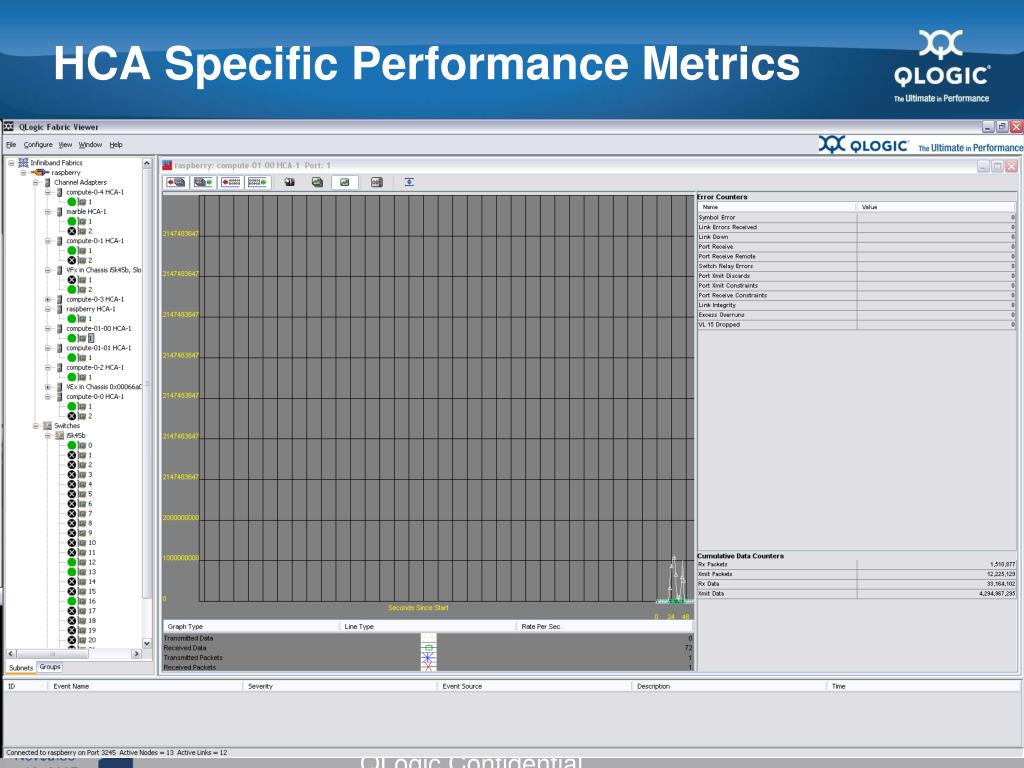Click the Severity column header

click(340, 686)
